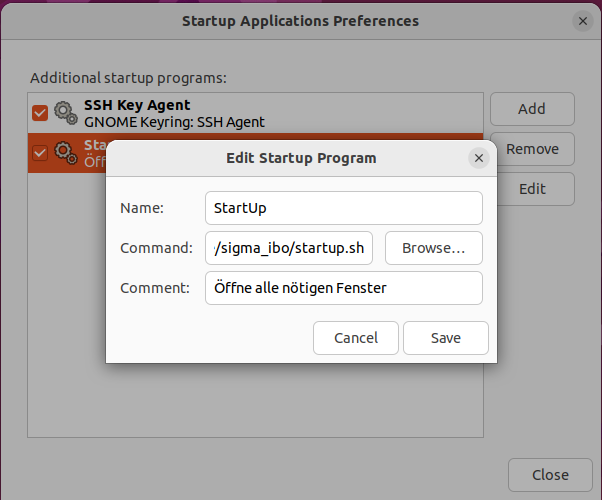
Task: Click into the Command input field
Action: pyautogui.click(x=288, y=248)
